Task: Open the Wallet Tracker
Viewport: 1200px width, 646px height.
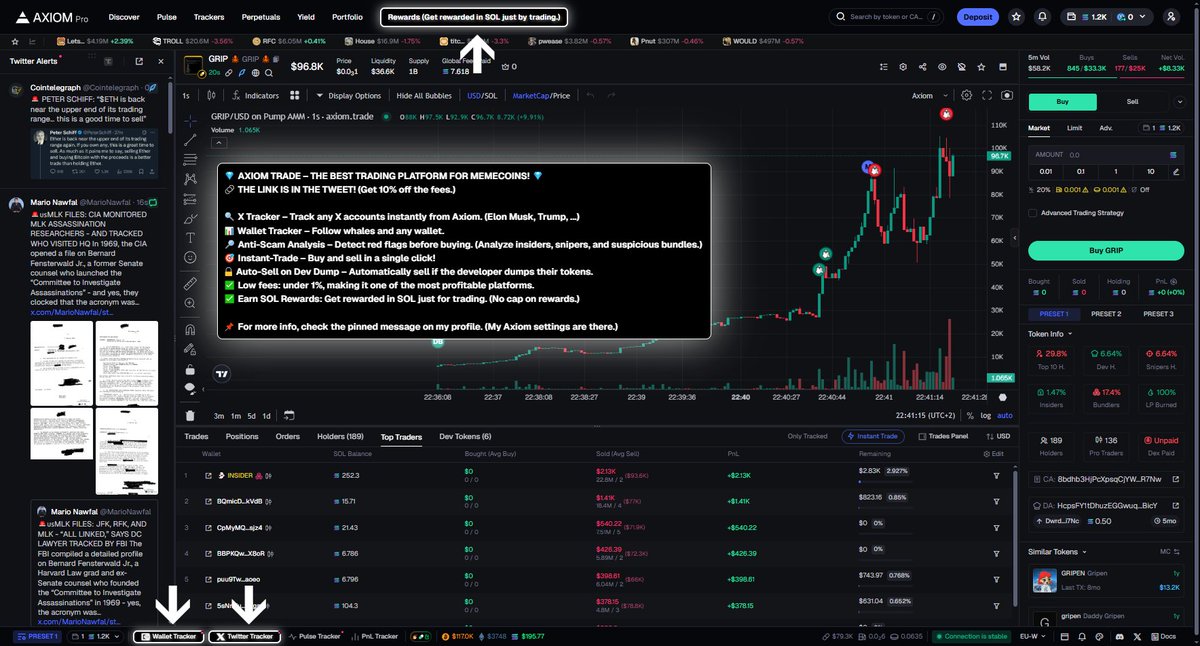Action: point(169,636)
